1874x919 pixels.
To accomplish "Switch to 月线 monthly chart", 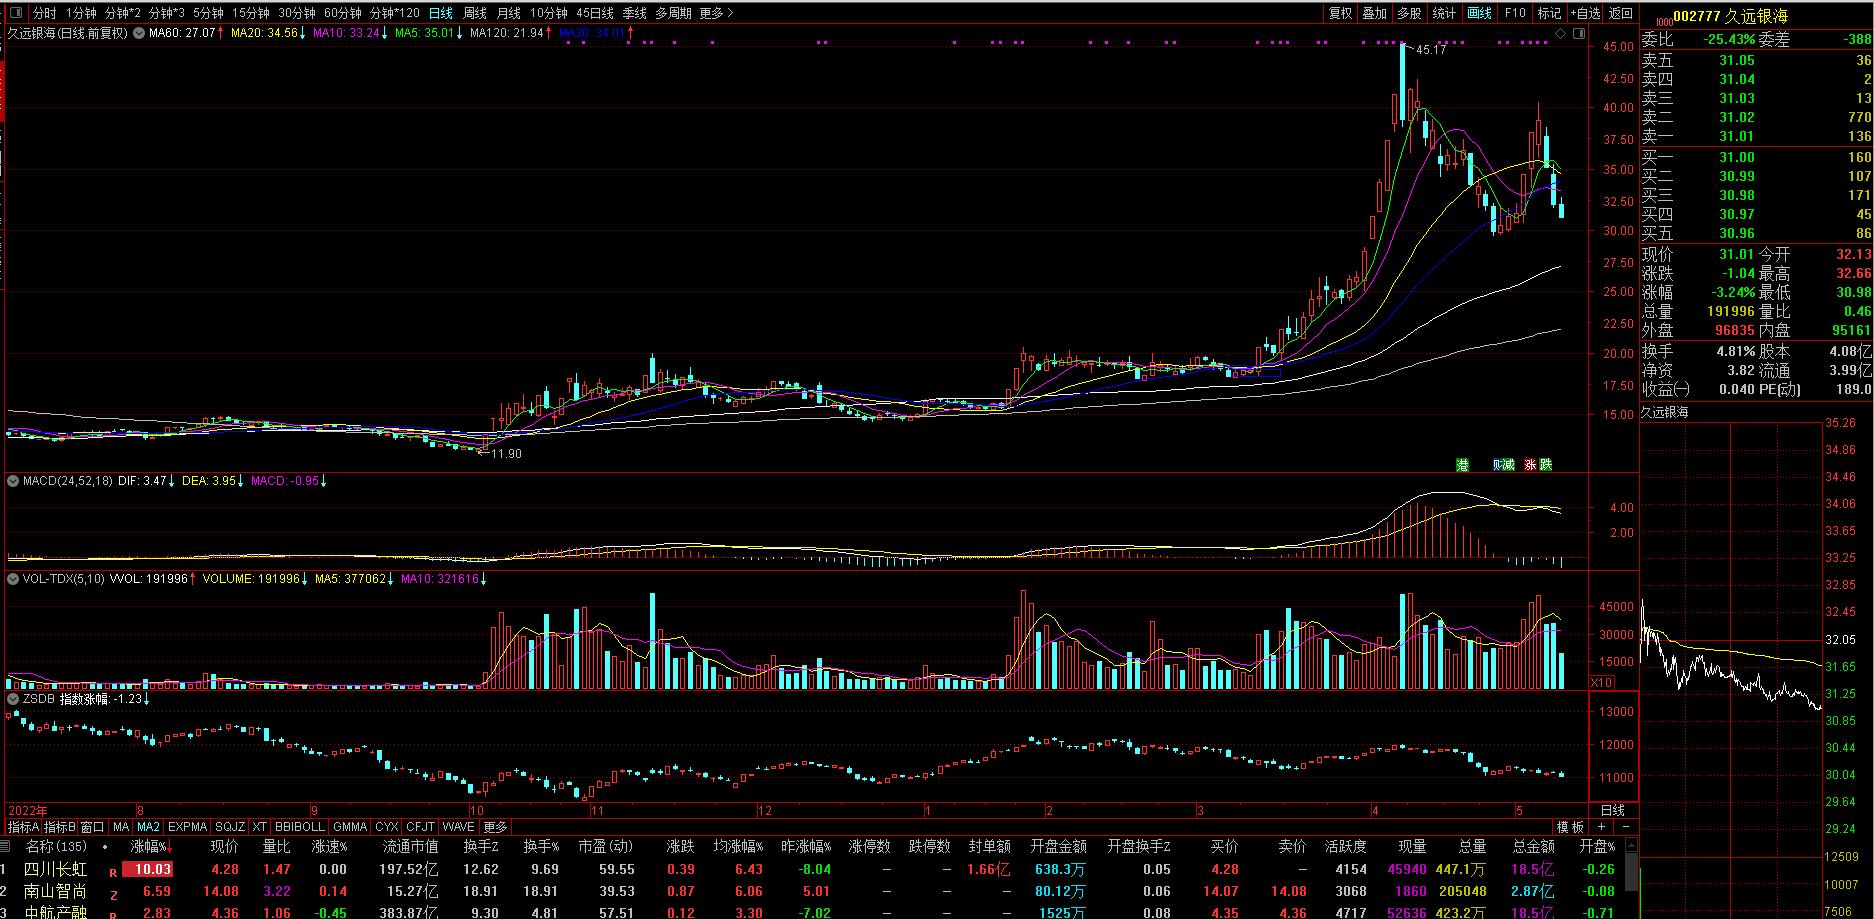I will tap(508, 13).
